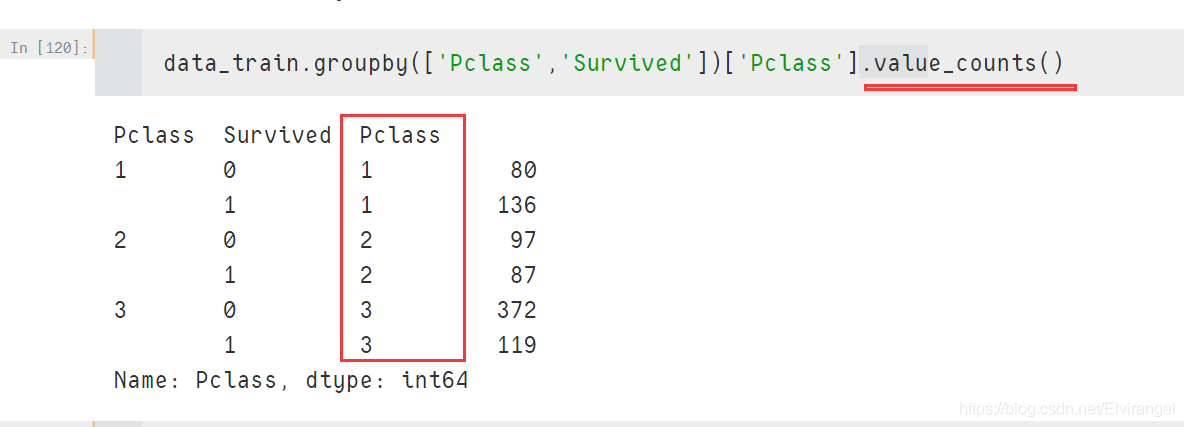Click the leftmost Pclass output header
1184x427 pixels.
pos(154,135)
